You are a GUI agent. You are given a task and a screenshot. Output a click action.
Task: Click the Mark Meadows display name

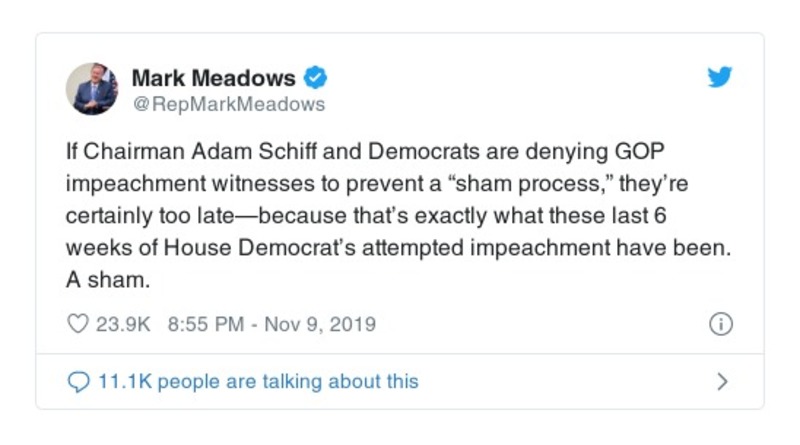tap(214, 77)
